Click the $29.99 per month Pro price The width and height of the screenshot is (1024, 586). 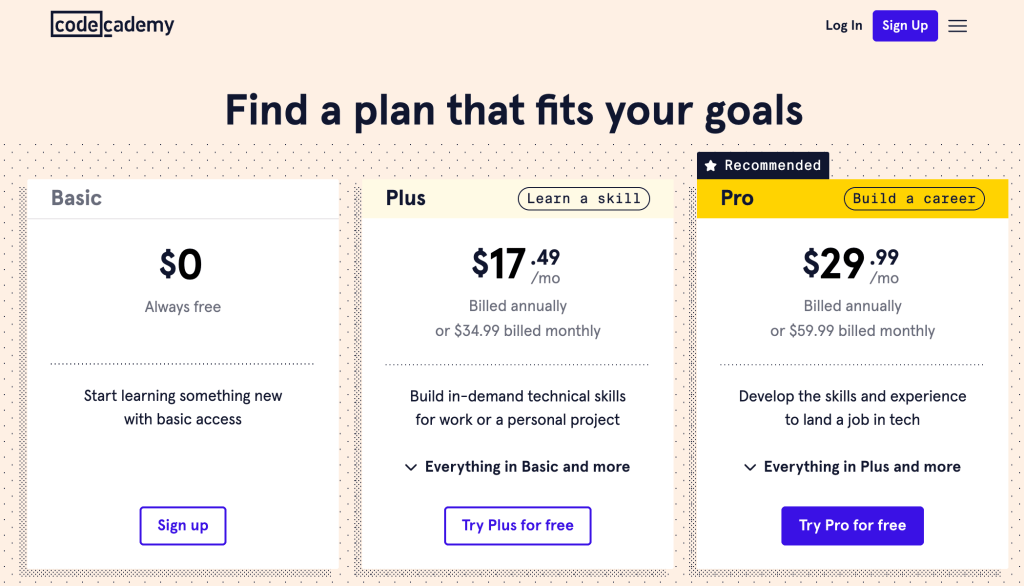pyautogui.click(x=851, y=265)
